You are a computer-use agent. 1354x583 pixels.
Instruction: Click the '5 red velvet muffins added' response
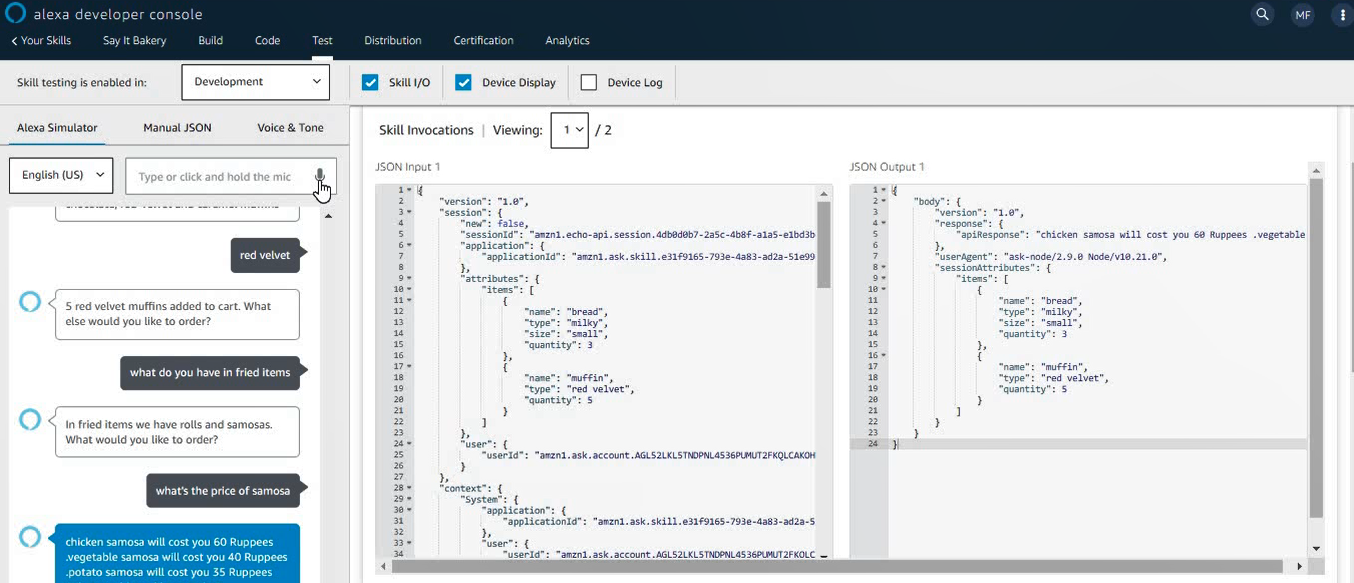177,314
